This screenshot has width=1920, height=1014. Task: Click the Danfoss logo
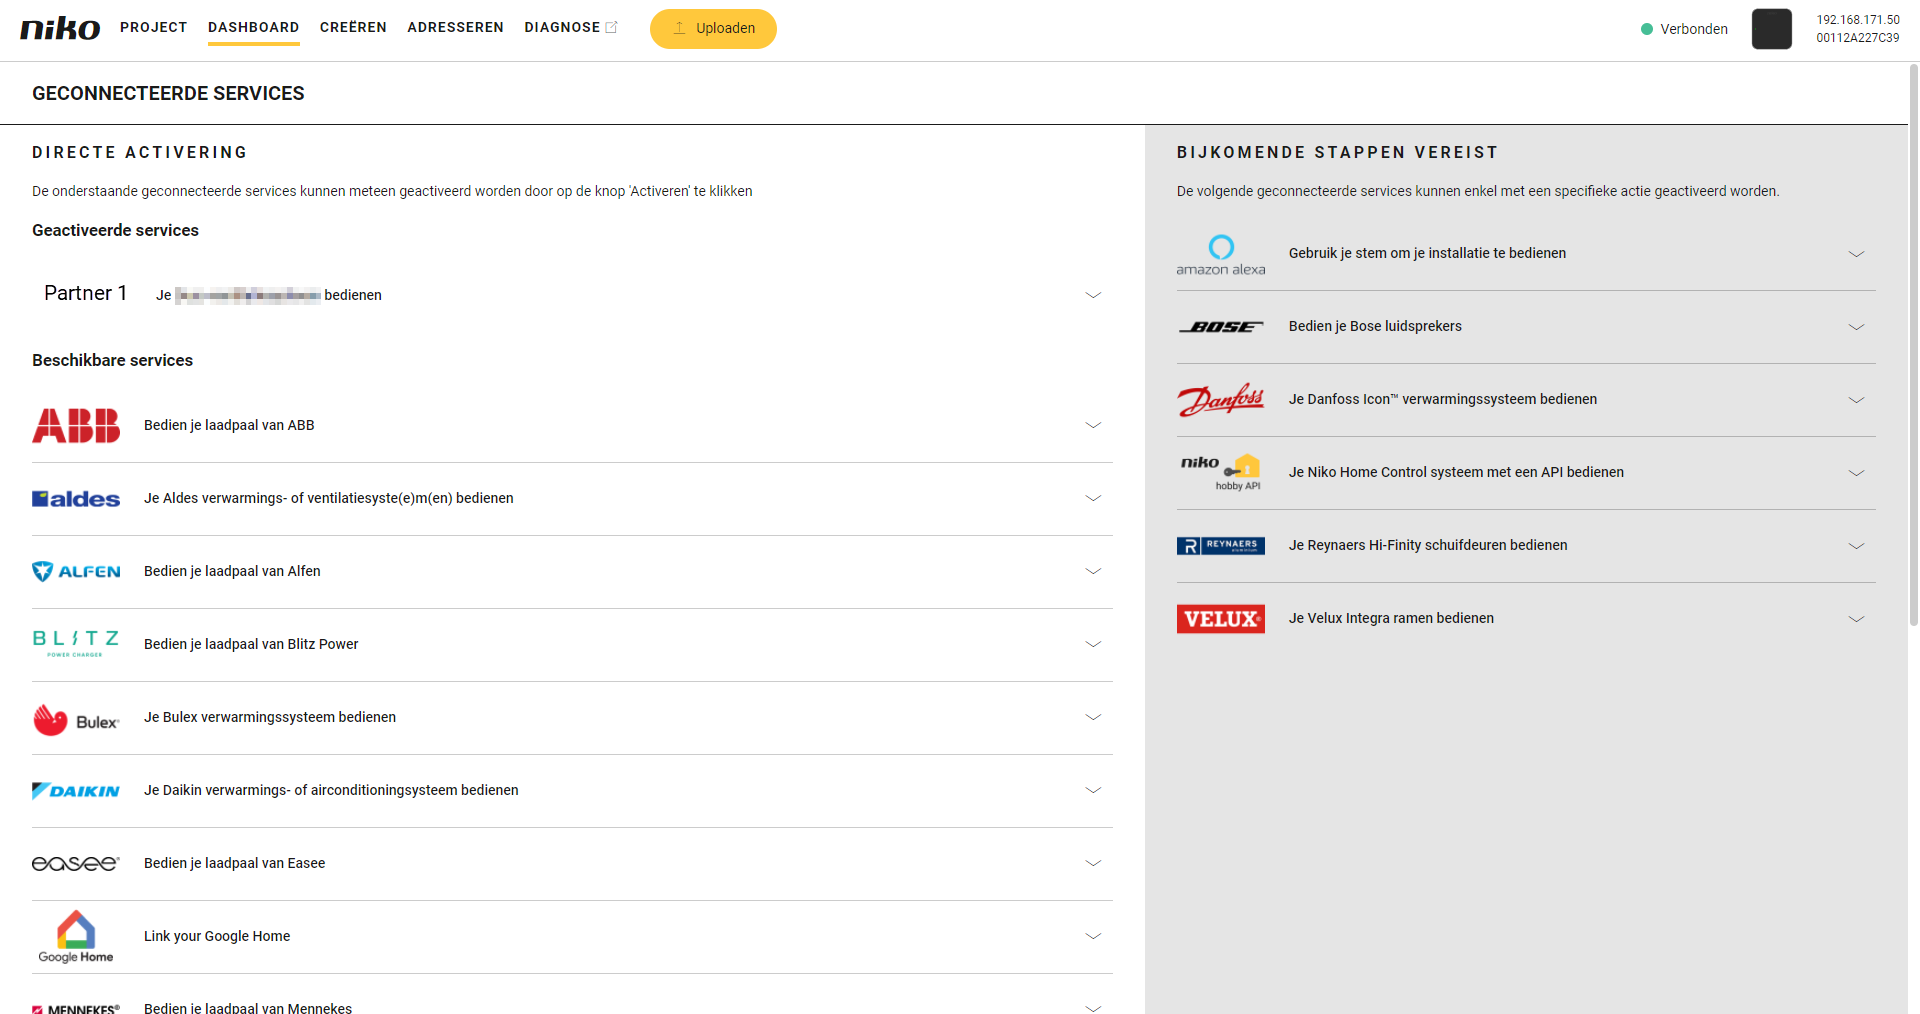(1220, 400)
